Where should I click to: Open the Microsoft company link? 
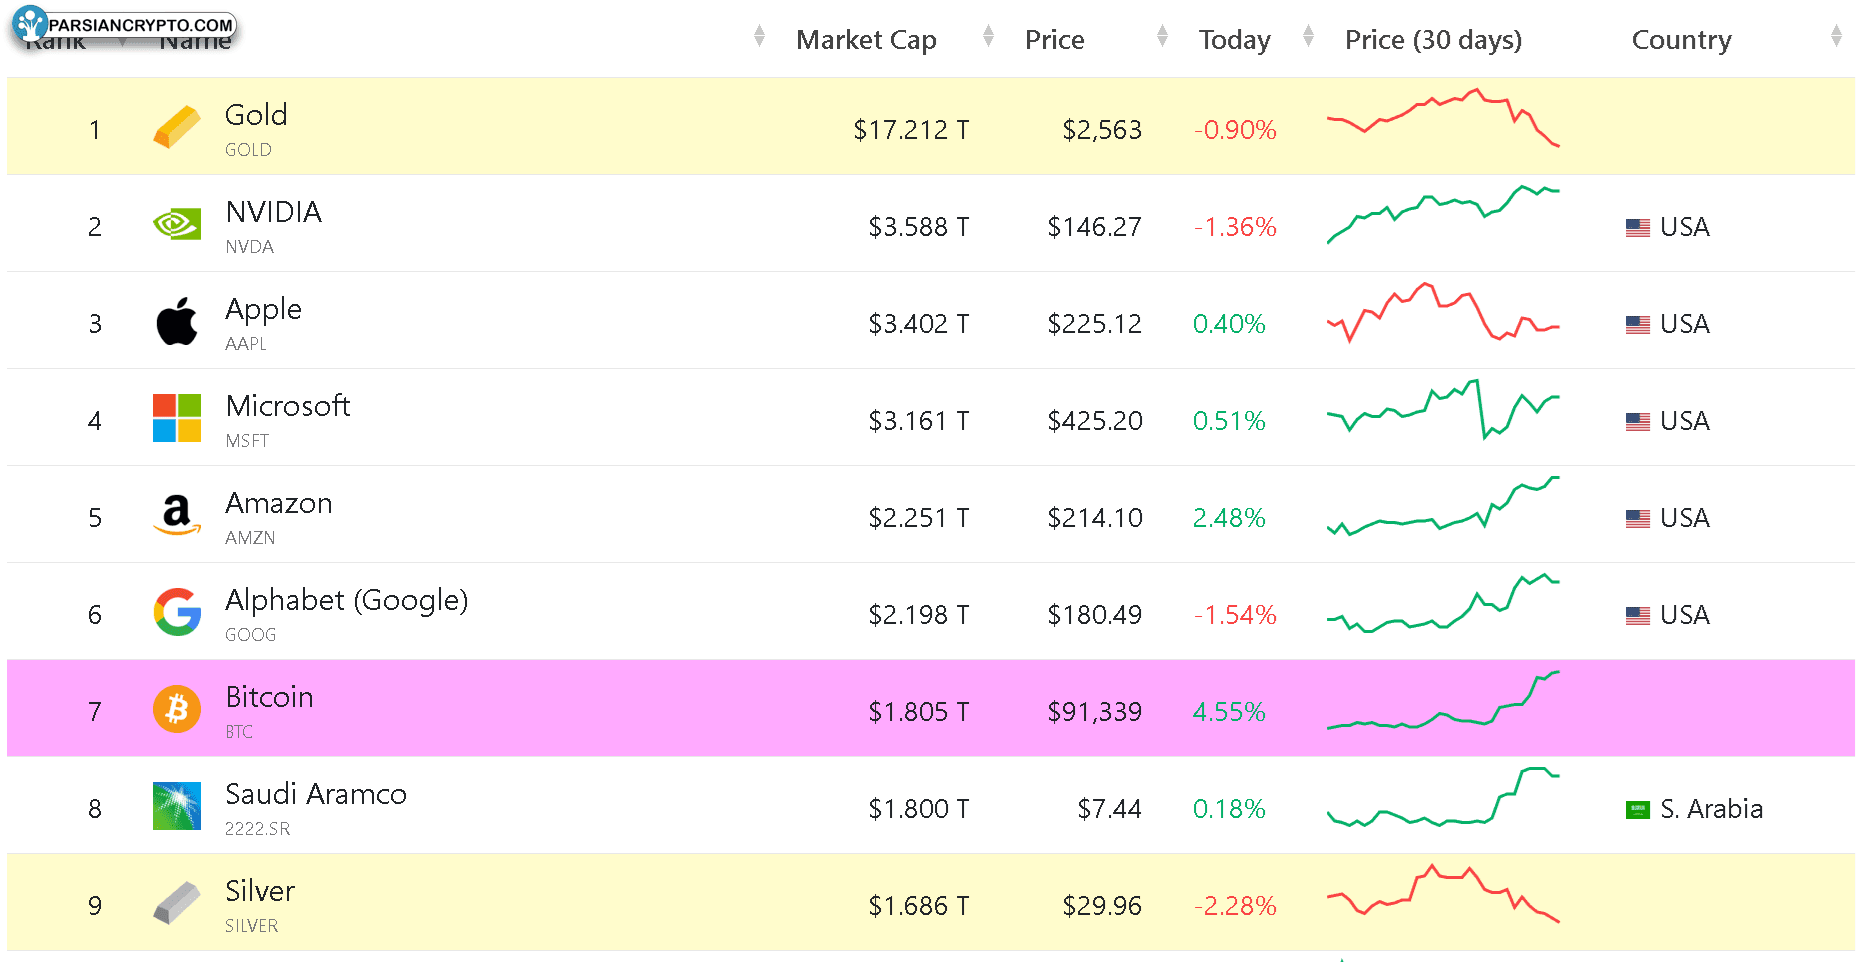(288, 406)
